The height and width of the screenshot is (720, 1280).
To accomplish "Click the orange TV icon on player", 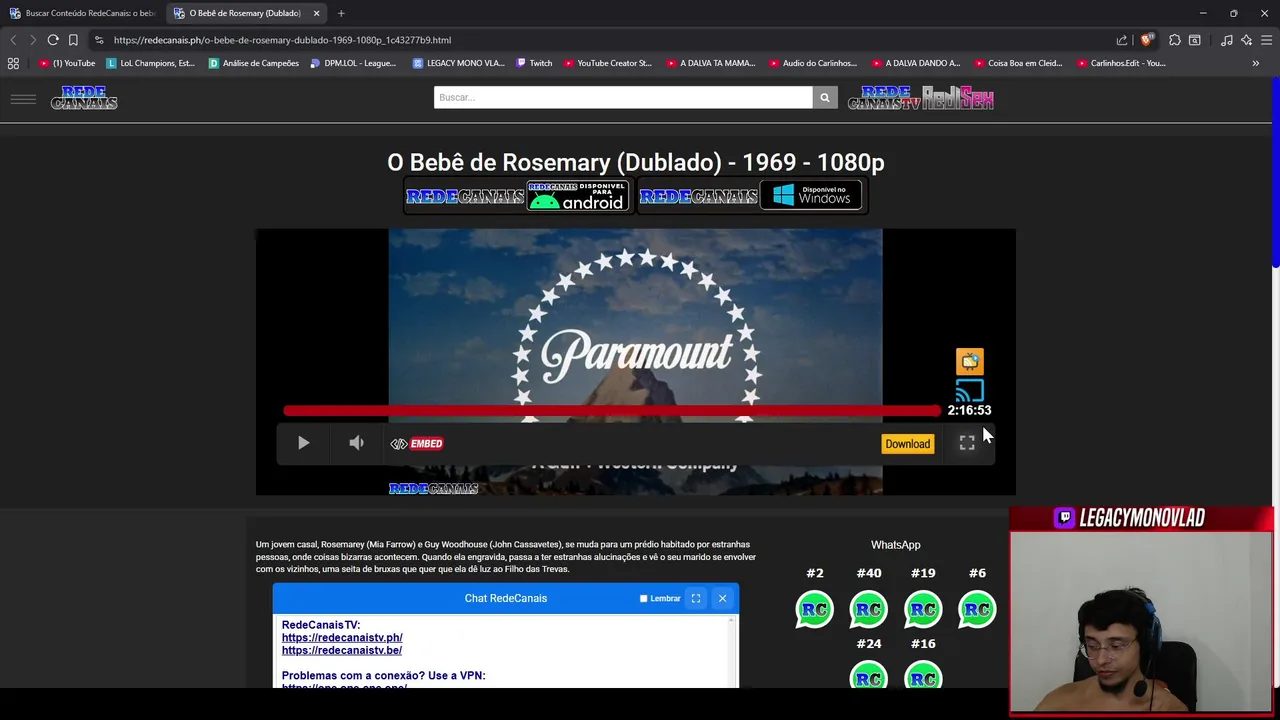I will [970, 361].
